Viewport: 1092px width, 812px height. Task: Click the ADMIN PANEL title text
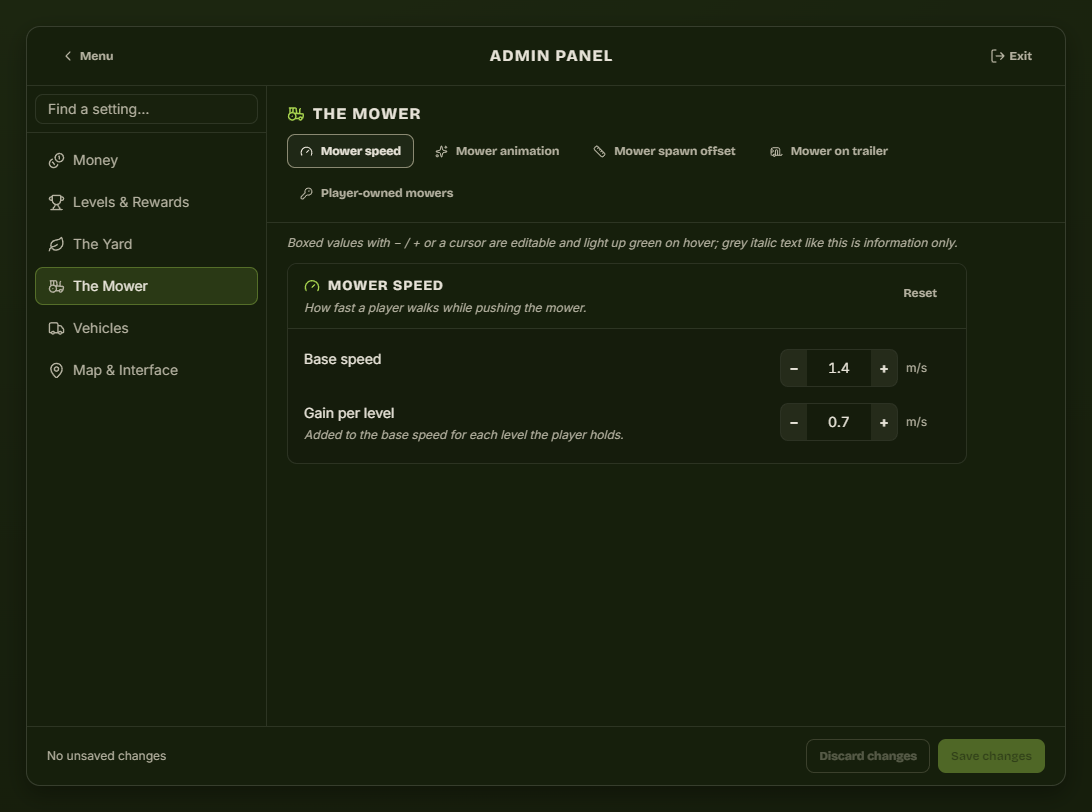[551, 56]
